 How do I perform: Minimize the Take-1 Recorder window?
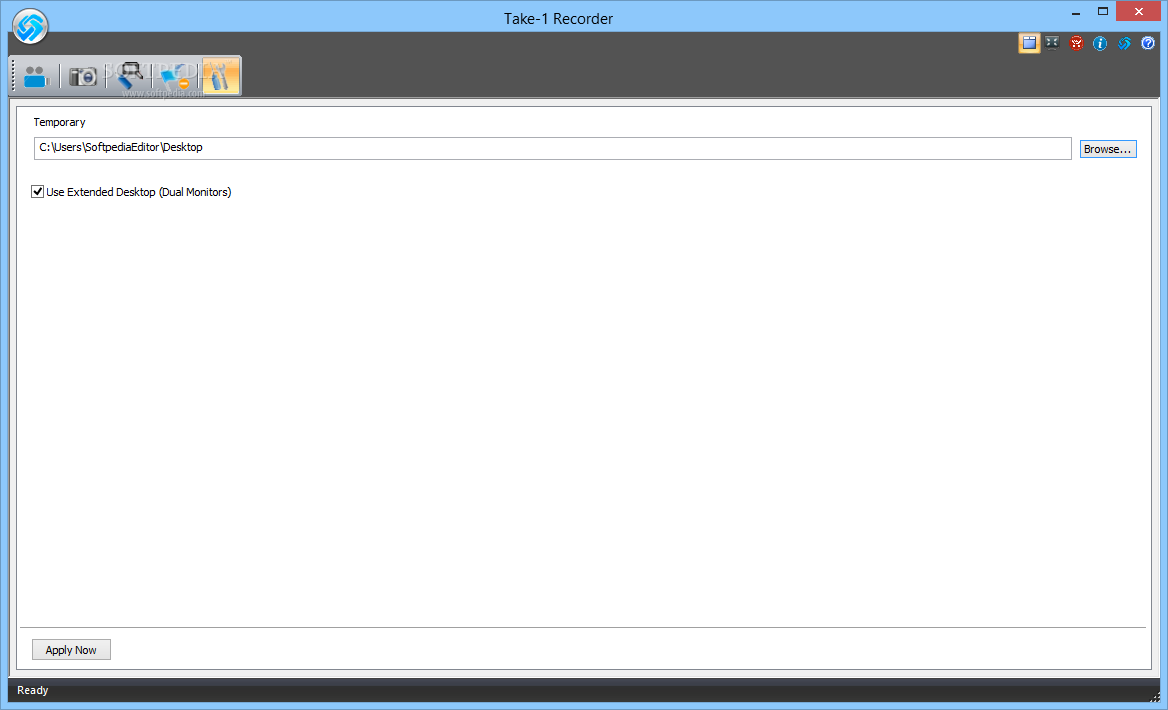click(x=1076, y=12)
